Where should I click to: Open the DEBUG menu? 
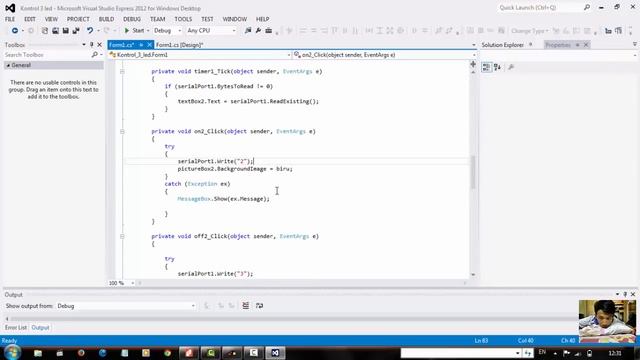point(132,19)
